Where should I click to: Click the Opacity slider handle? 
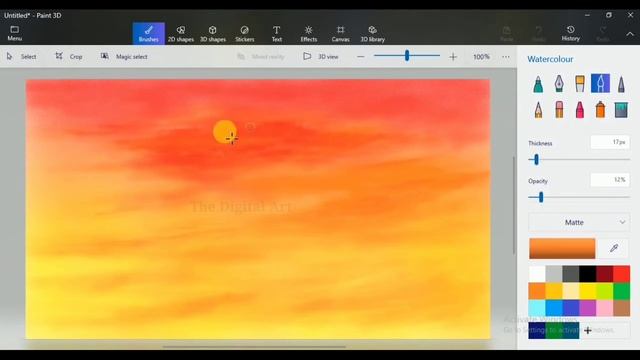[x=541, y=197]
